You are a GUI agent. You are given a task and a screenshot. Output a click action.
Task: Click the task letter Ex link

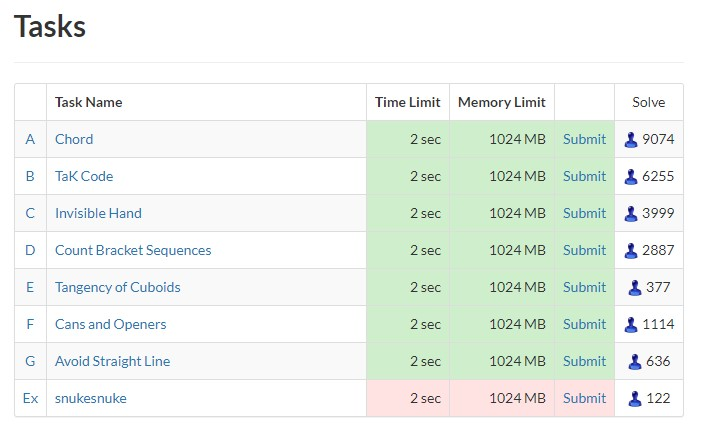click(30, 398)
